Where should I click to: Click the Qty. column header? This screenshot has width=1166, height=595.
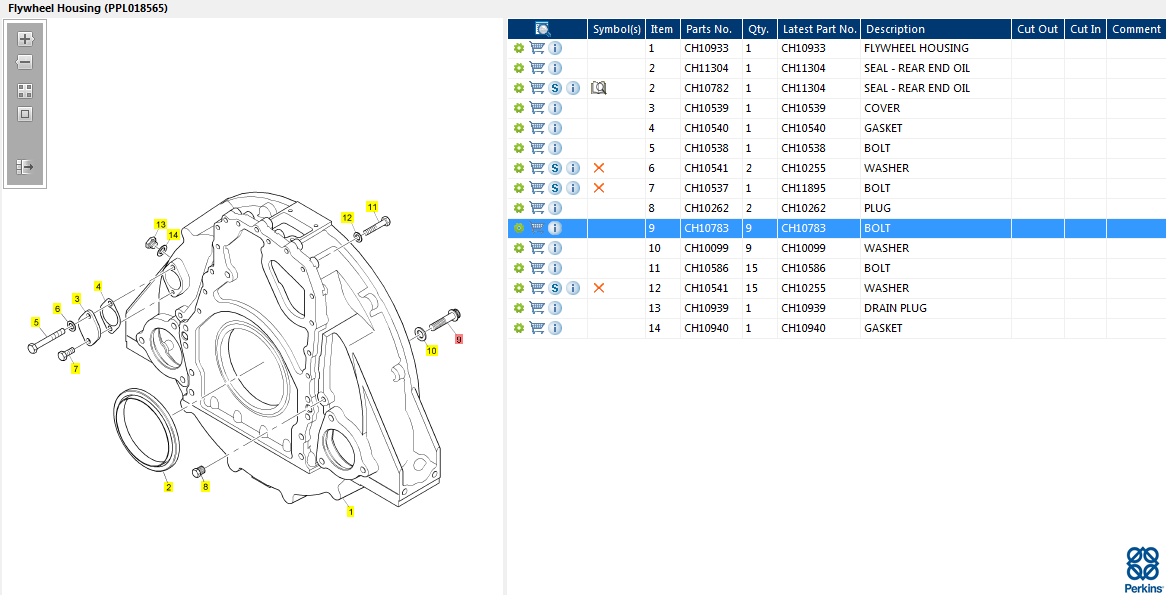(758, 29)
